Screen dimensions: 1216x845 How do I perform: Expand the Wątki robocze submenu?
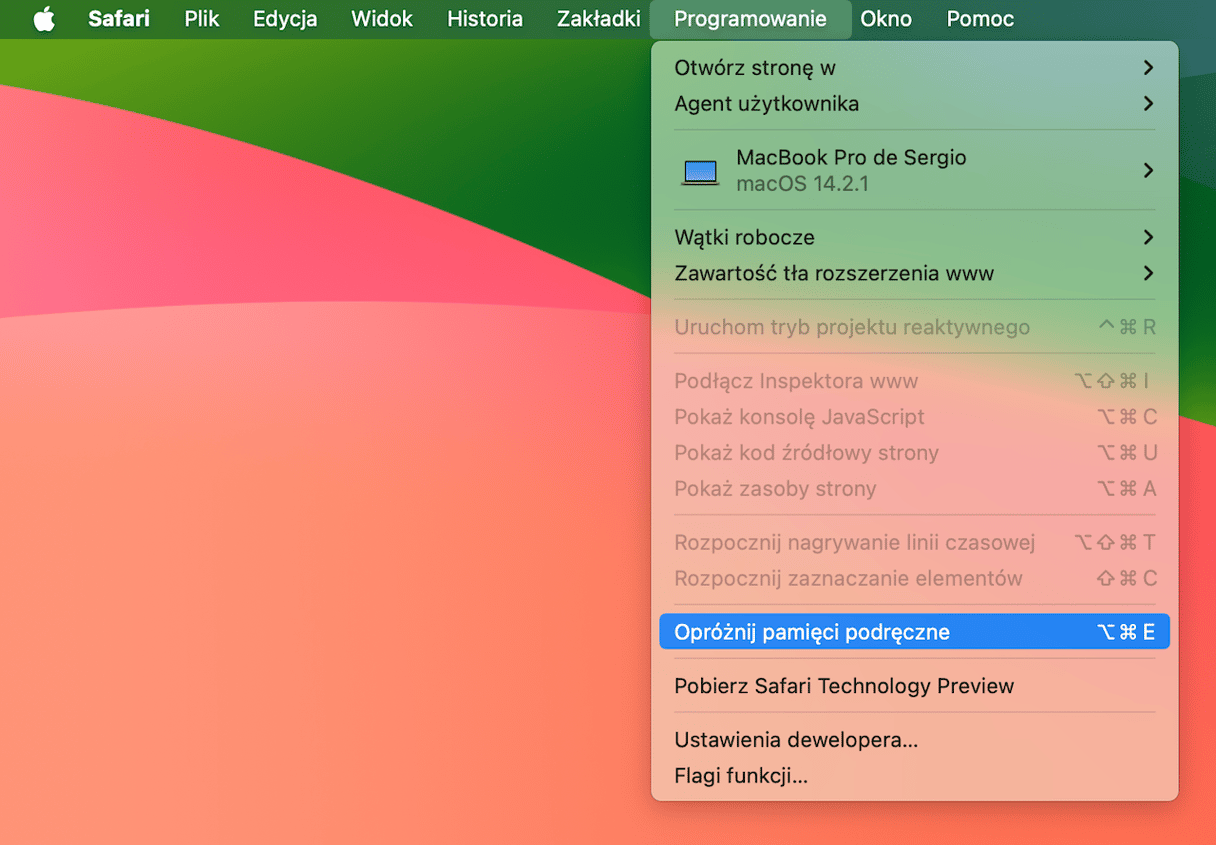point(914,237)
